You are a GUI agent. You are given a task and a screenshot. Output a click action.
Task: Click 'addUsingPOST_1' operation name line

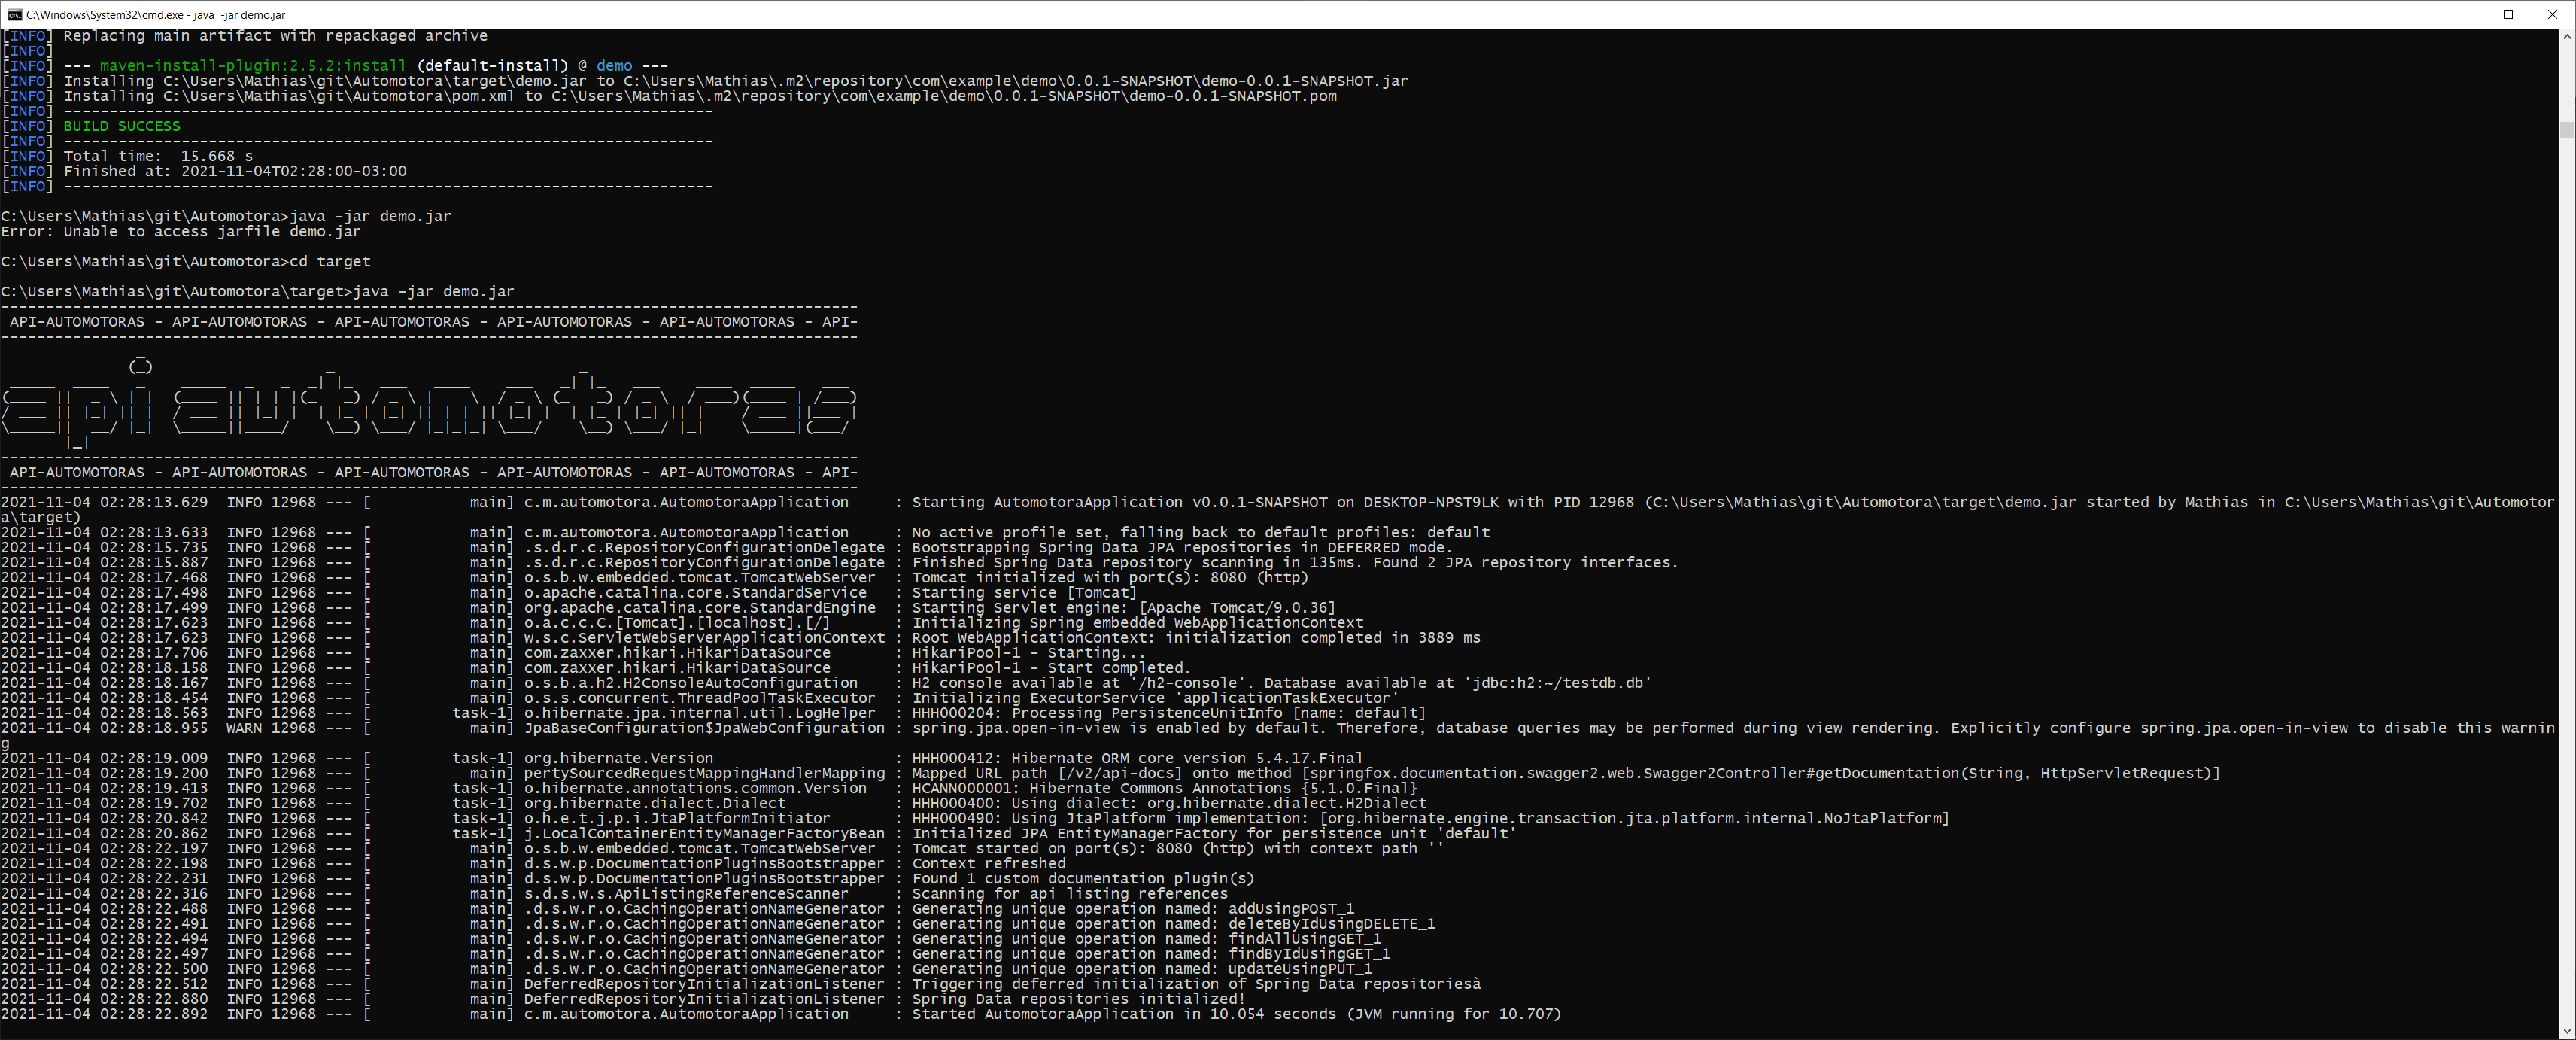(1133, 908)
